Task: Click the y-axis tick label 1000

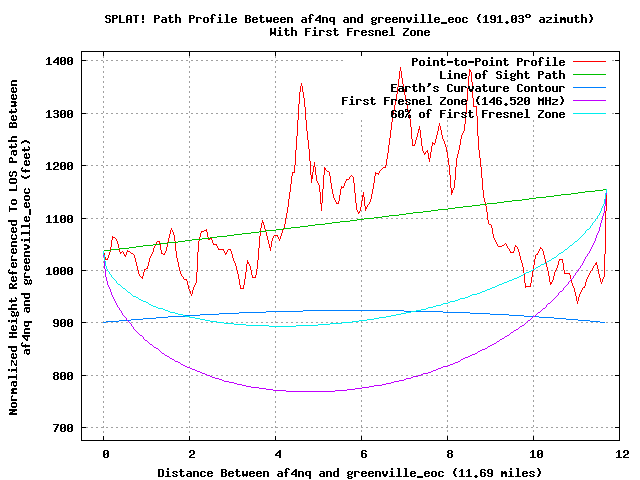Action: pos(59,271)
